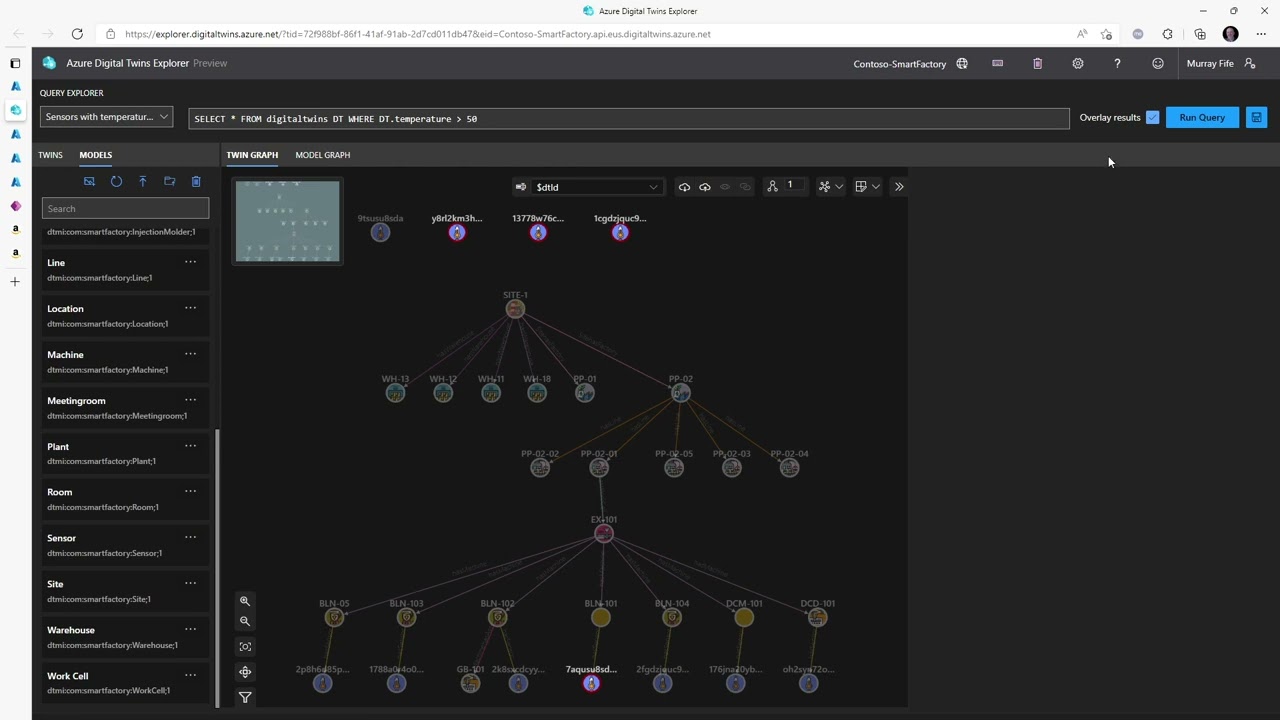Switch to the Twin Graph tab
The image size is (1280, 720).
pyautogui.click(x=252, y=155)
